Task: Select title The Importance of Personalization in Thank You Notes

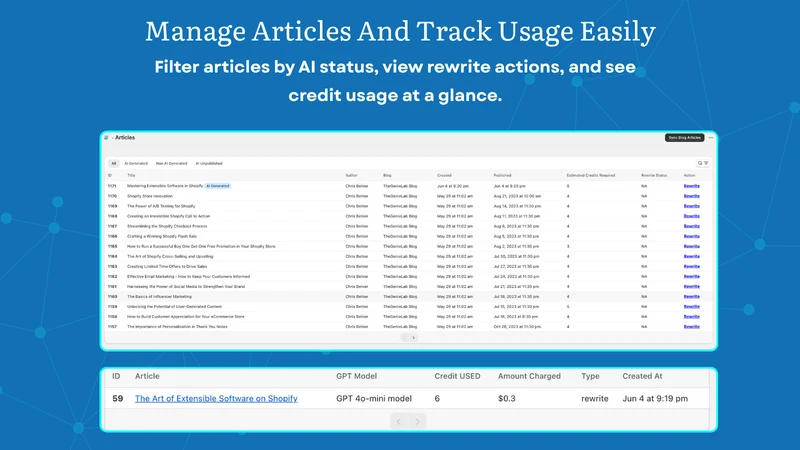Action: pyautogui.click(x=178, y=327)
